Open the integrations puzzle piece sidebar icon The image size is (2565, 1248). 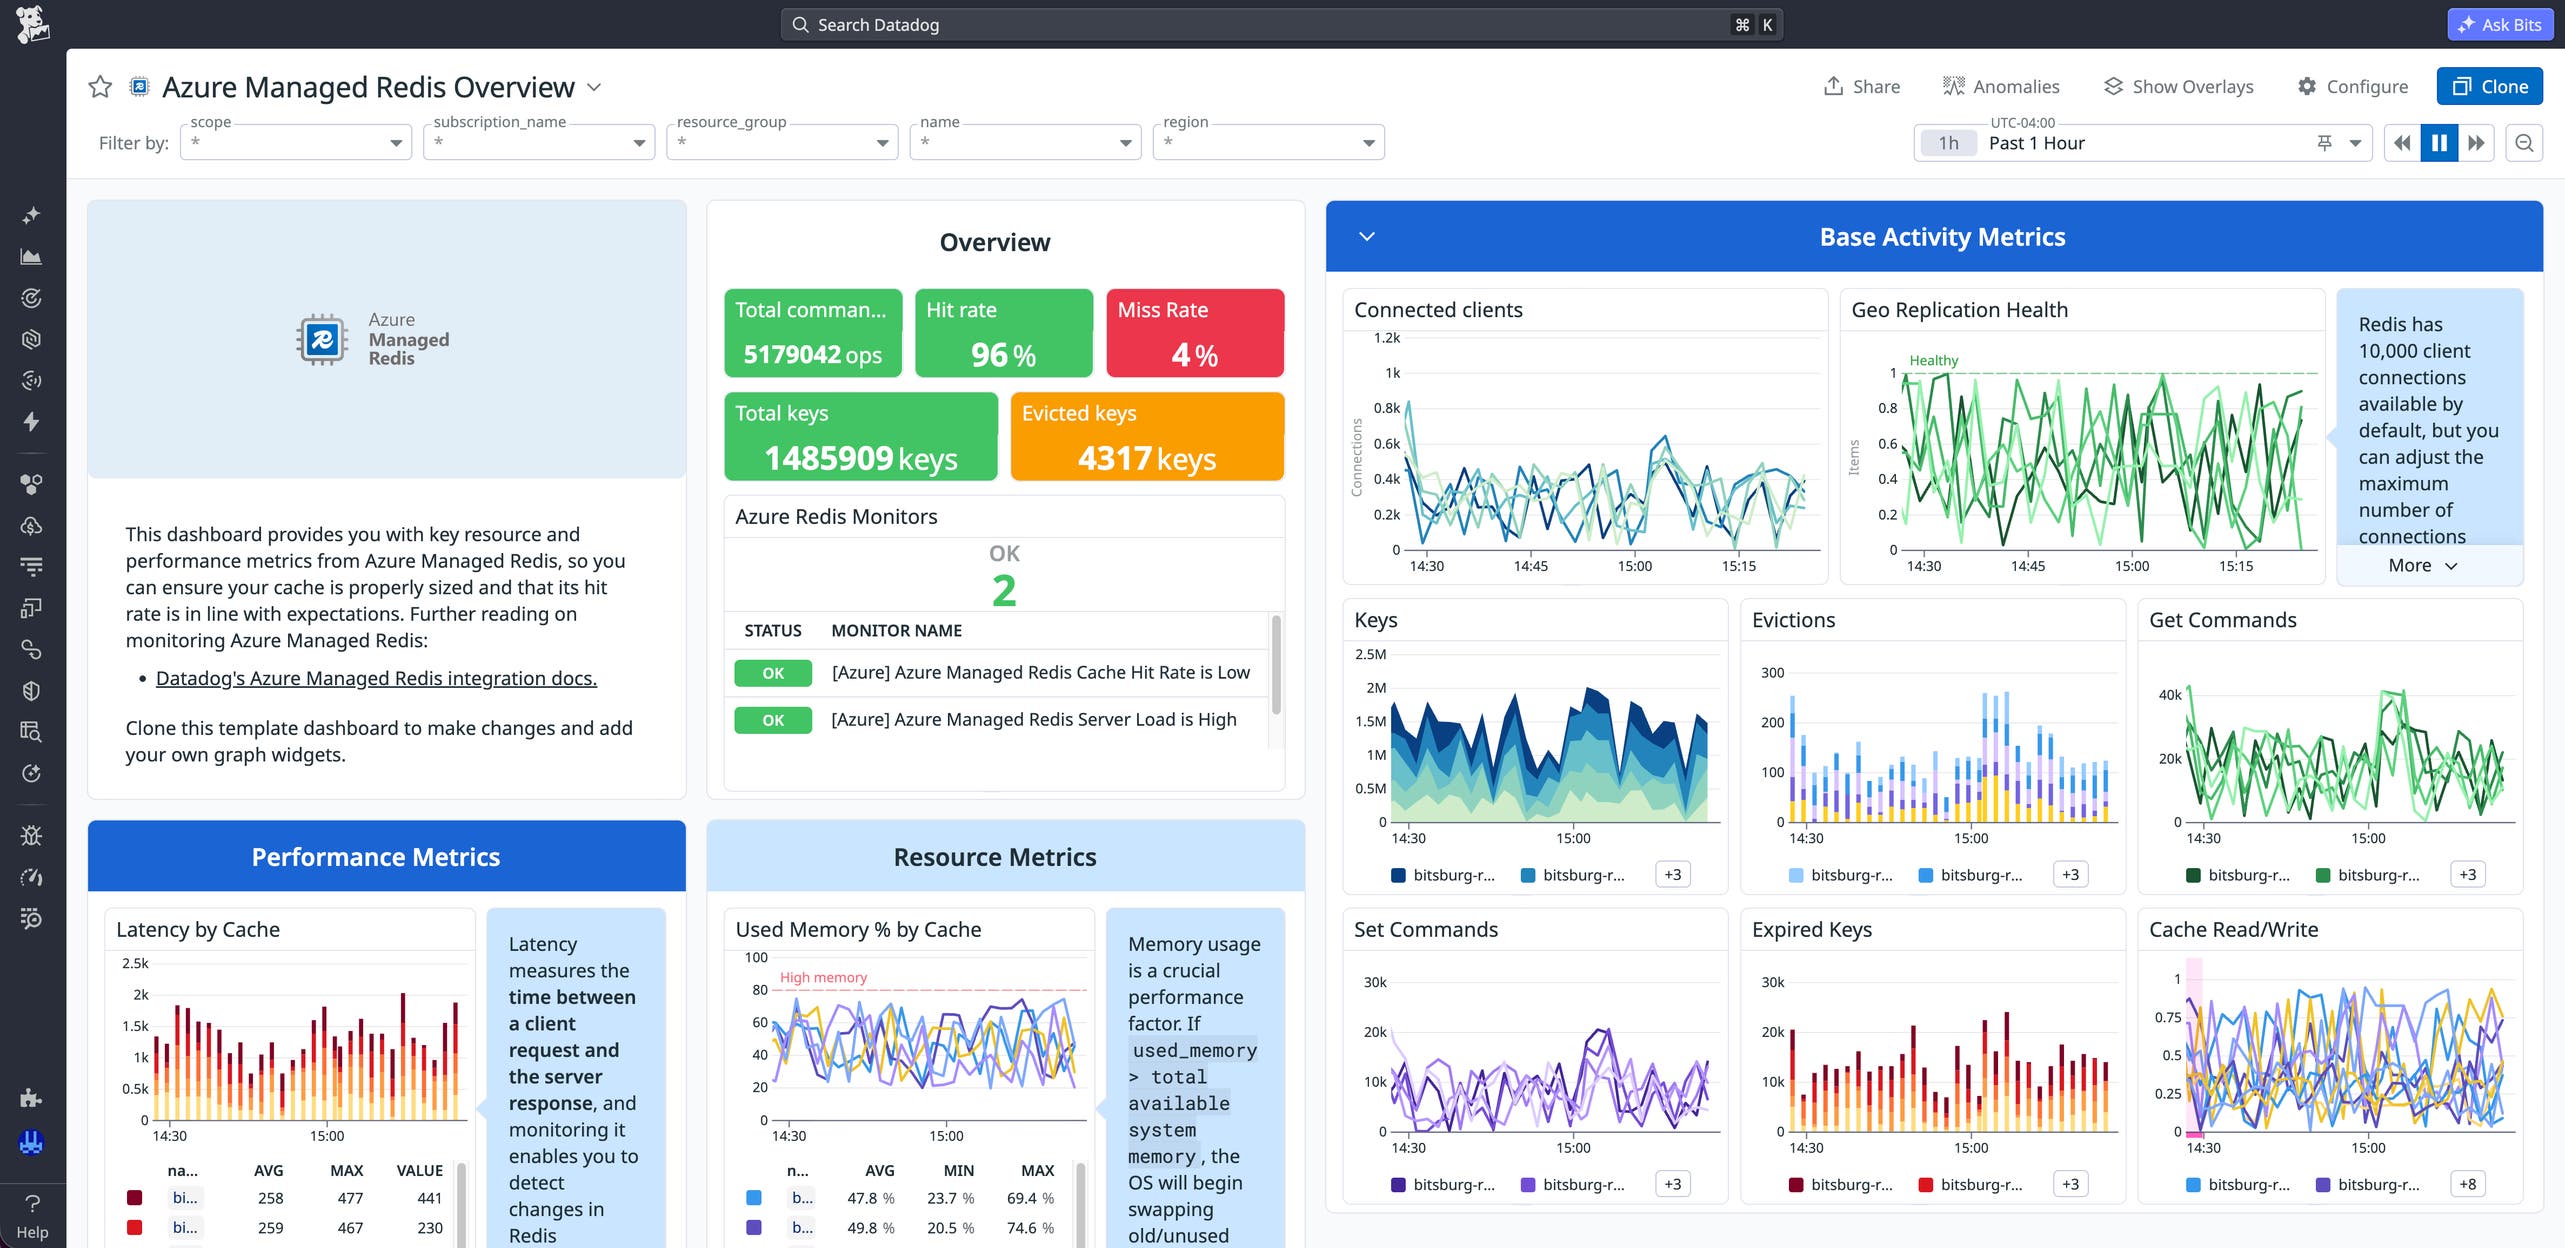pyautogui.click(x=31, y=1098)
